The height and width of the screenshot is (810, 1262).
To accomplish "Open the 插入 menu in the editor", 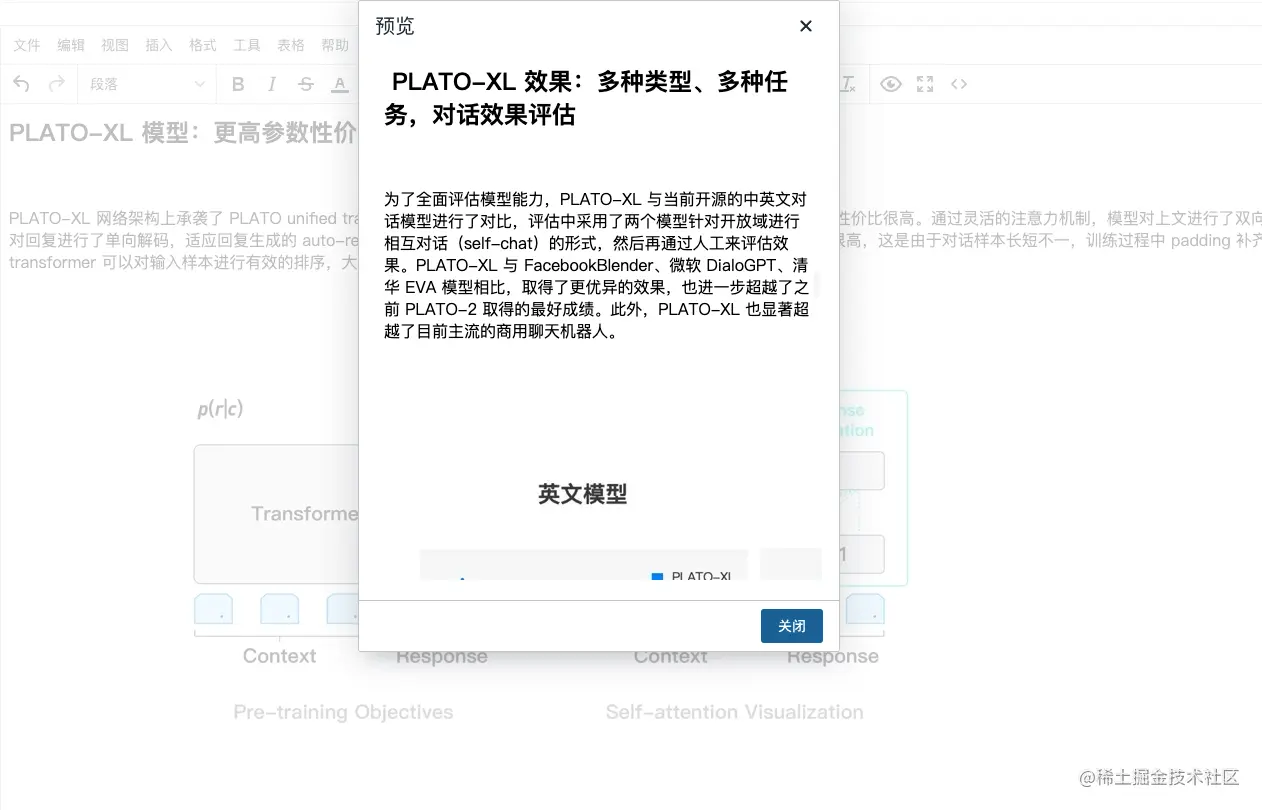I will 159,45.
